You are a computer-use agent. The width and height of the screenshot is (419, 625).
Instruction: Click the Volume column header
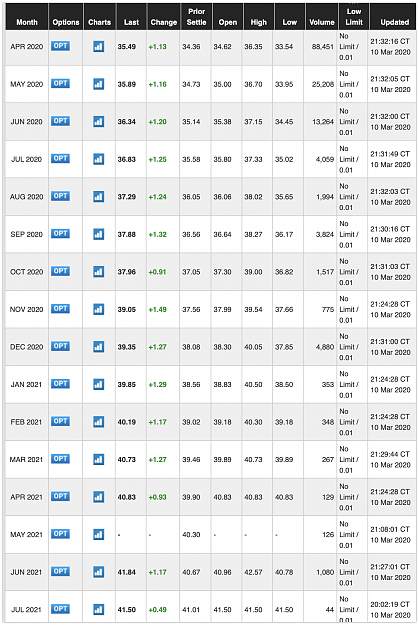(x=321, y=22)
